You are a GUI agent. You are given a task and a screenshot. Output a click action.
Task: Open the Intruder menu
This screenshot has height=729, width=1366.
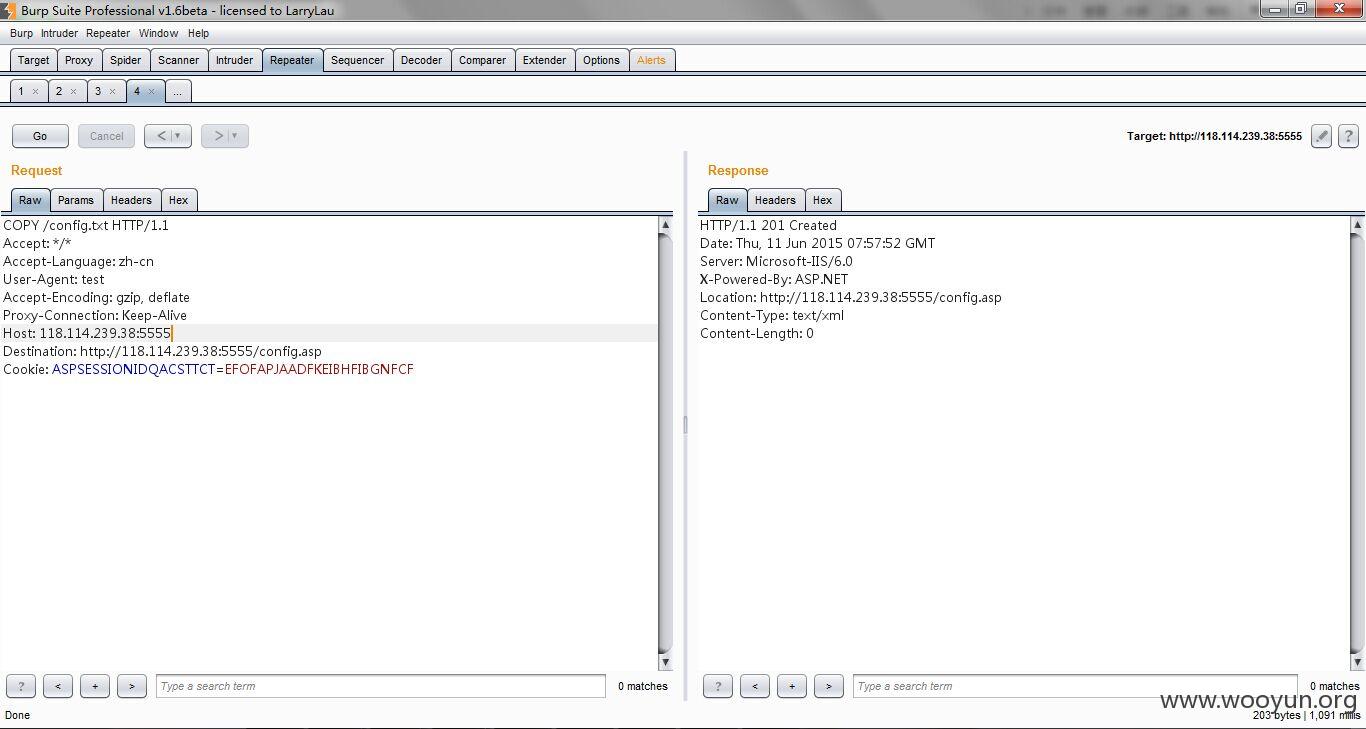59,33
